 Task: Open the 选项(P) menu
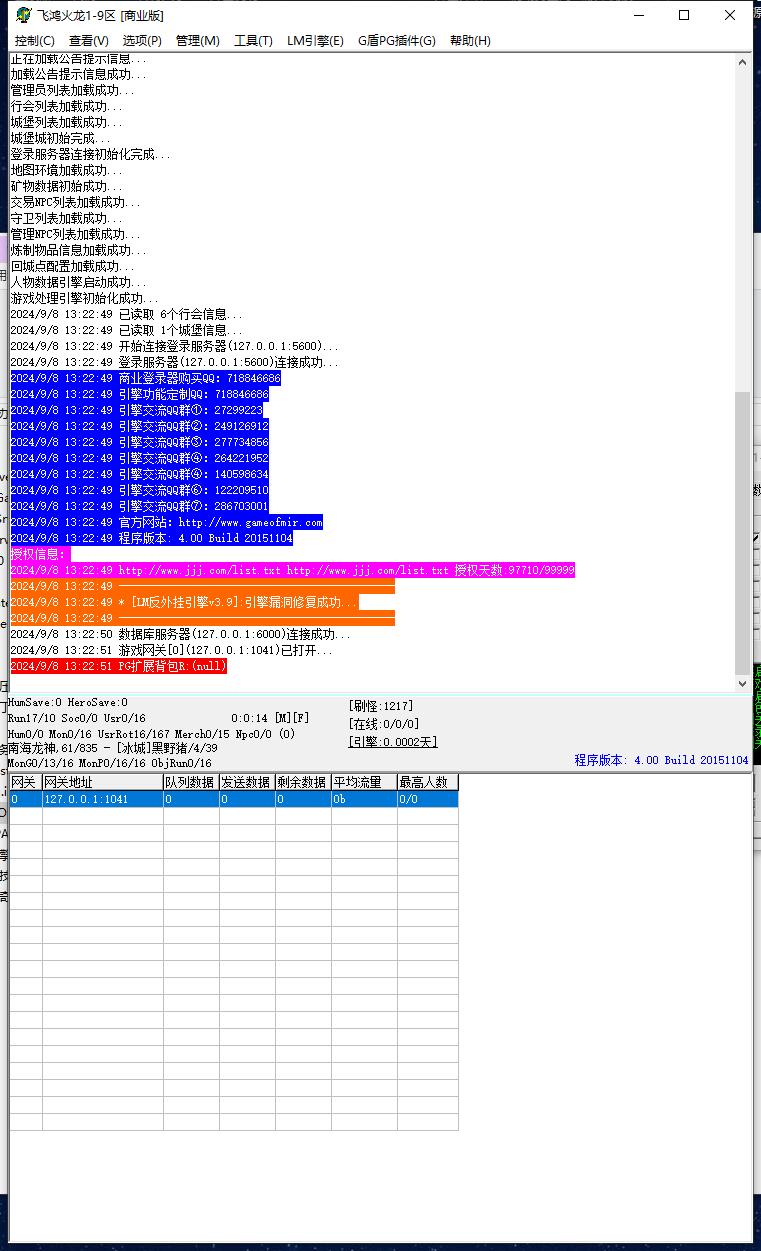142,41
